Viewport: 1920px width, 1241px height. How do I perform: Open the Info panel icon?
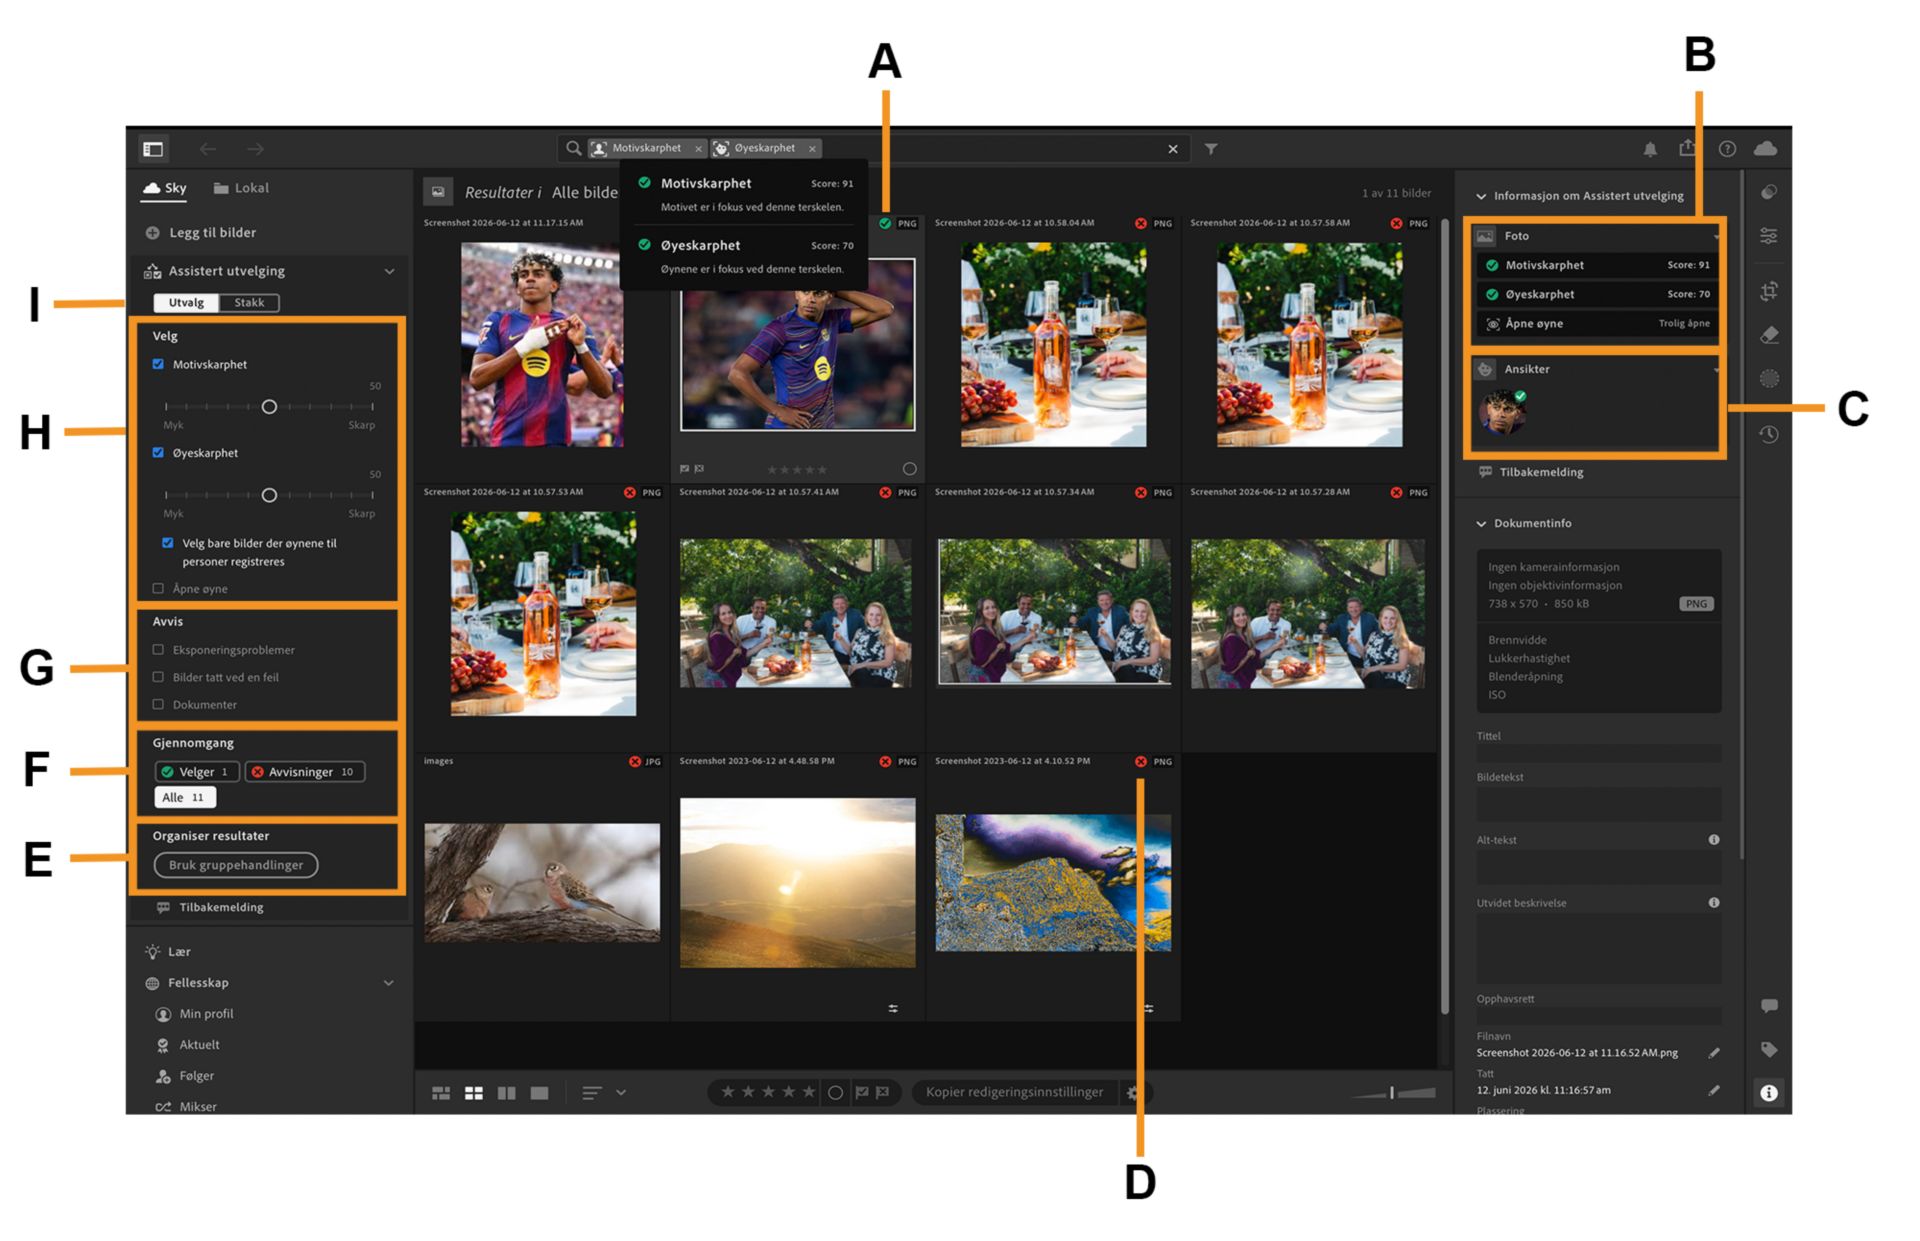tap(1769, 1093)
